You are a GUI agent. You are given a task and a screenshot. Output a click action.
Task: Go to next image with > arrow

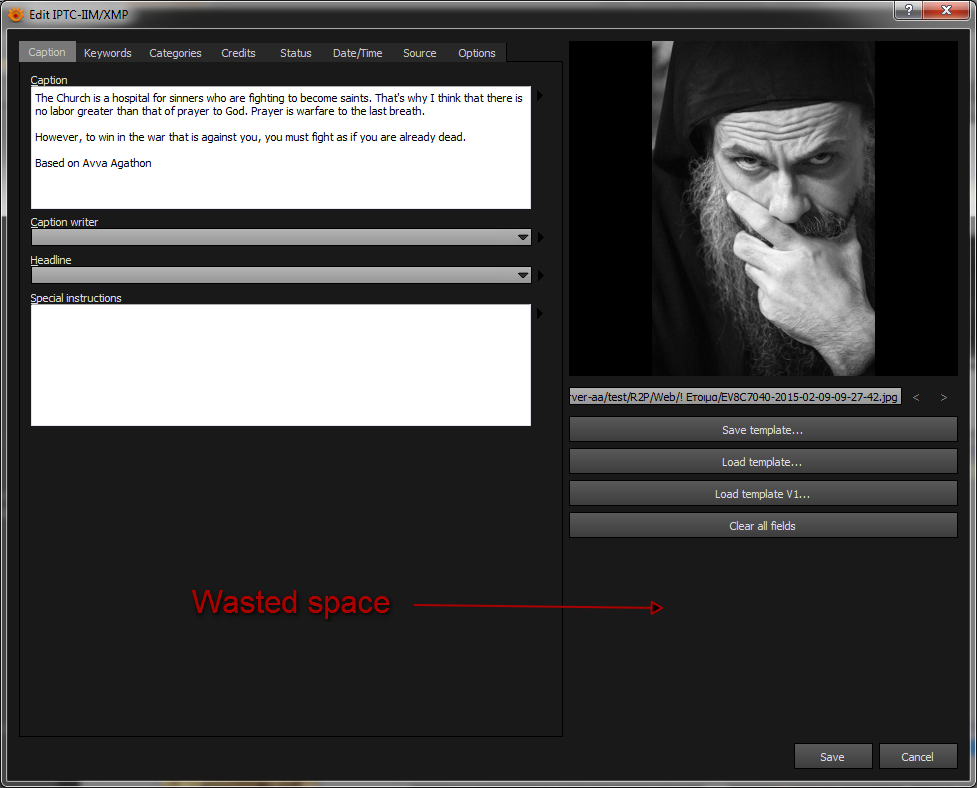click(x=944, y=397)
